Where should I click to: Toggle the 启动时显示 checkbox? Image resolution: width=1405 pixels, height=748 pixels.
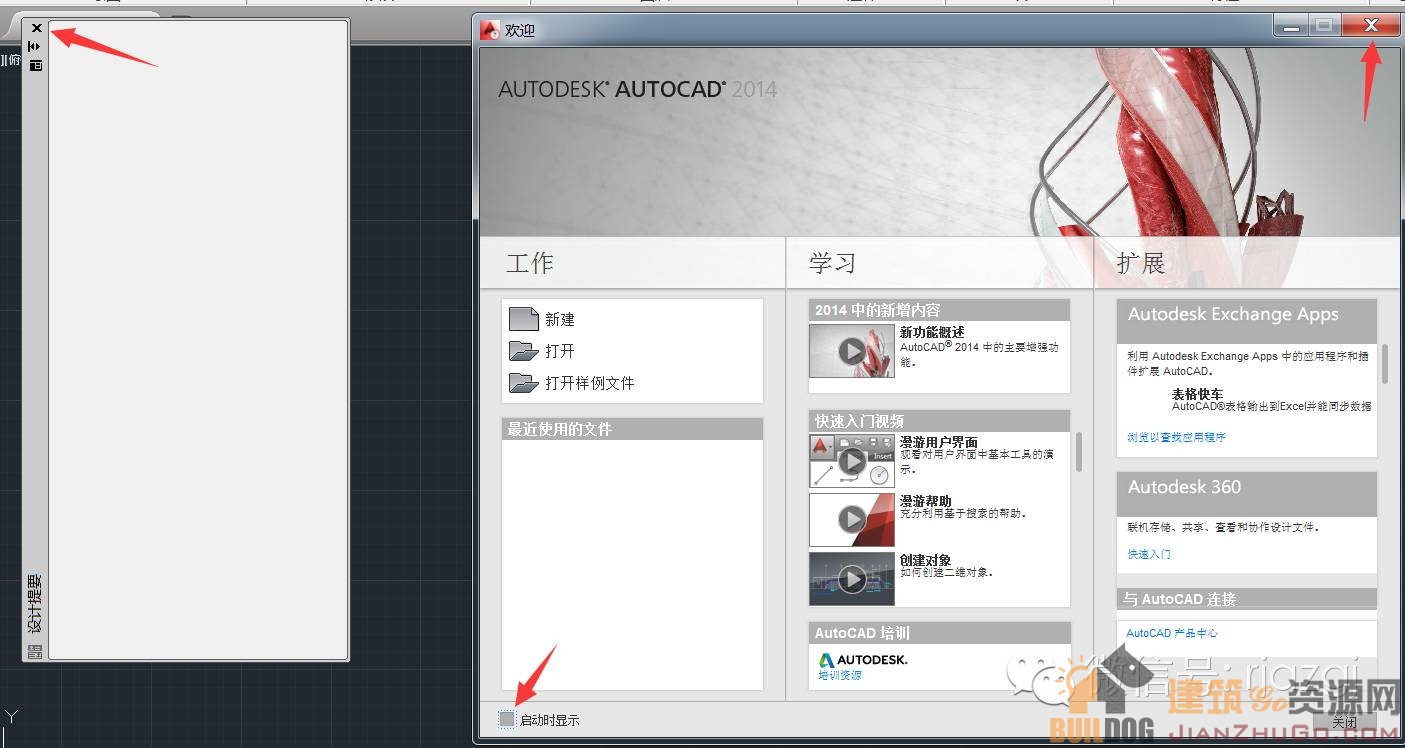coord(507,719)
